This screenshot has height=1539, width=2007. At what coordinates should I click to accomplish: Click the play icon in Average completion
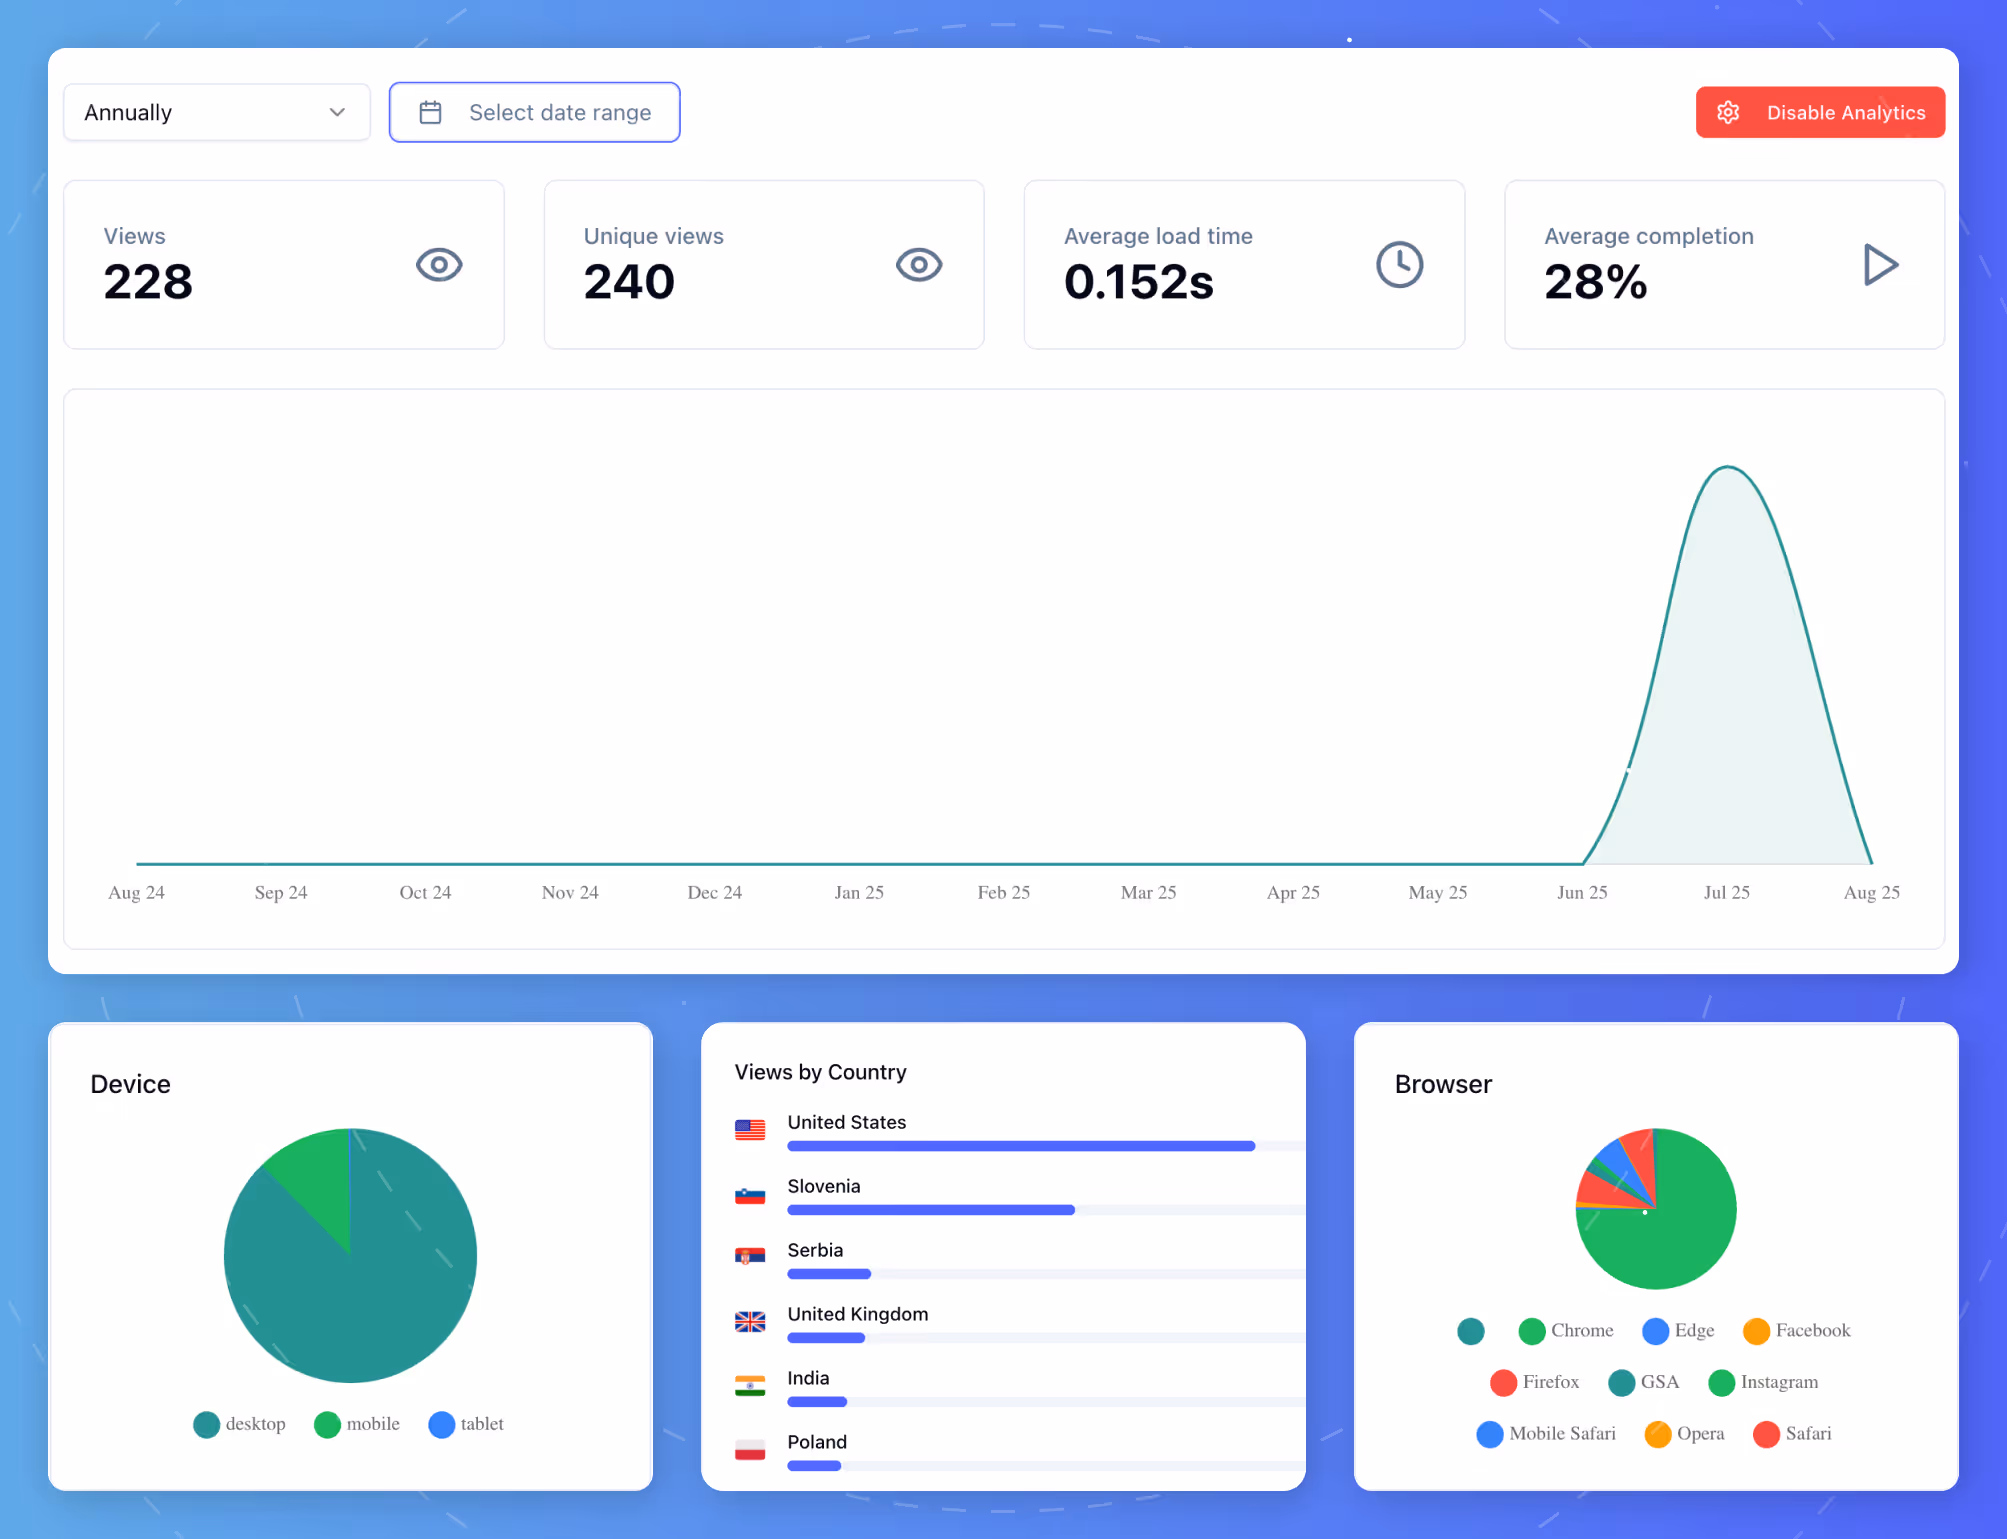point(1881,265)
